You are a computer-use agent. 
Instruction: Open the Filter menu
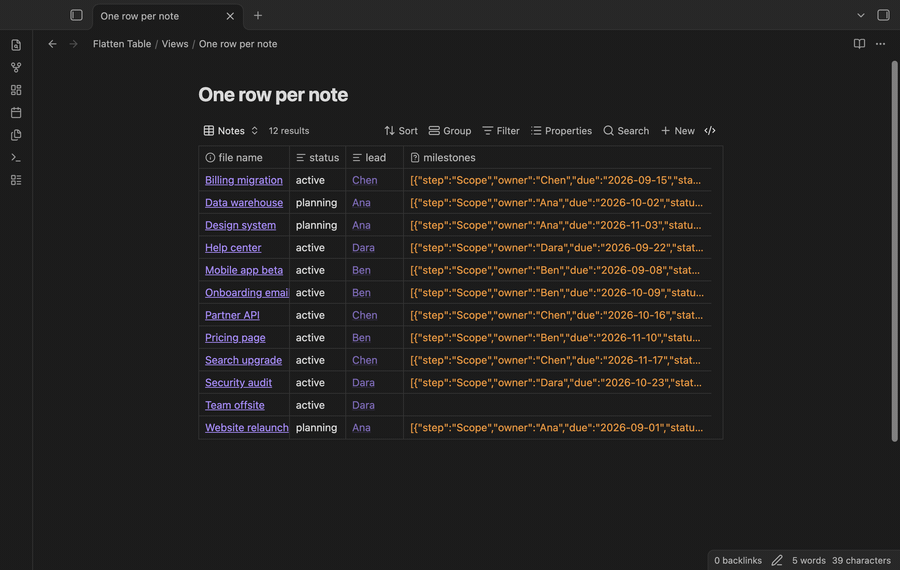501,131
